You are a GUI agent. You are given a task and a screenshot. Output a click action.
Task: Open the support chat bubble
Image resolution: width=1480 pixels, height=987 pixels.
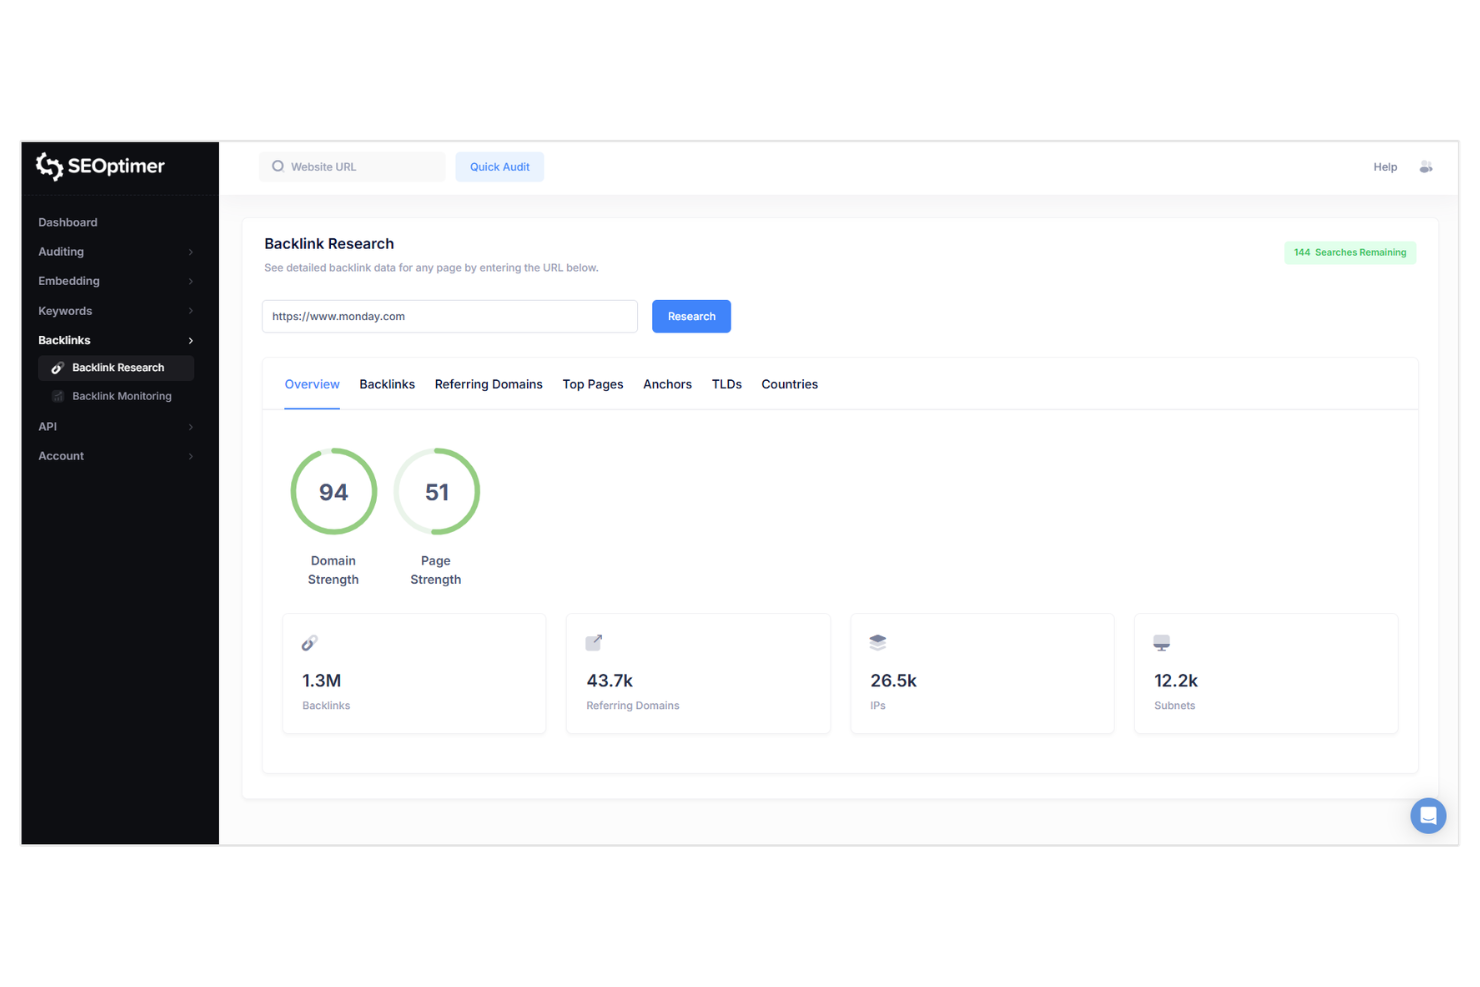coord(1428,815)
